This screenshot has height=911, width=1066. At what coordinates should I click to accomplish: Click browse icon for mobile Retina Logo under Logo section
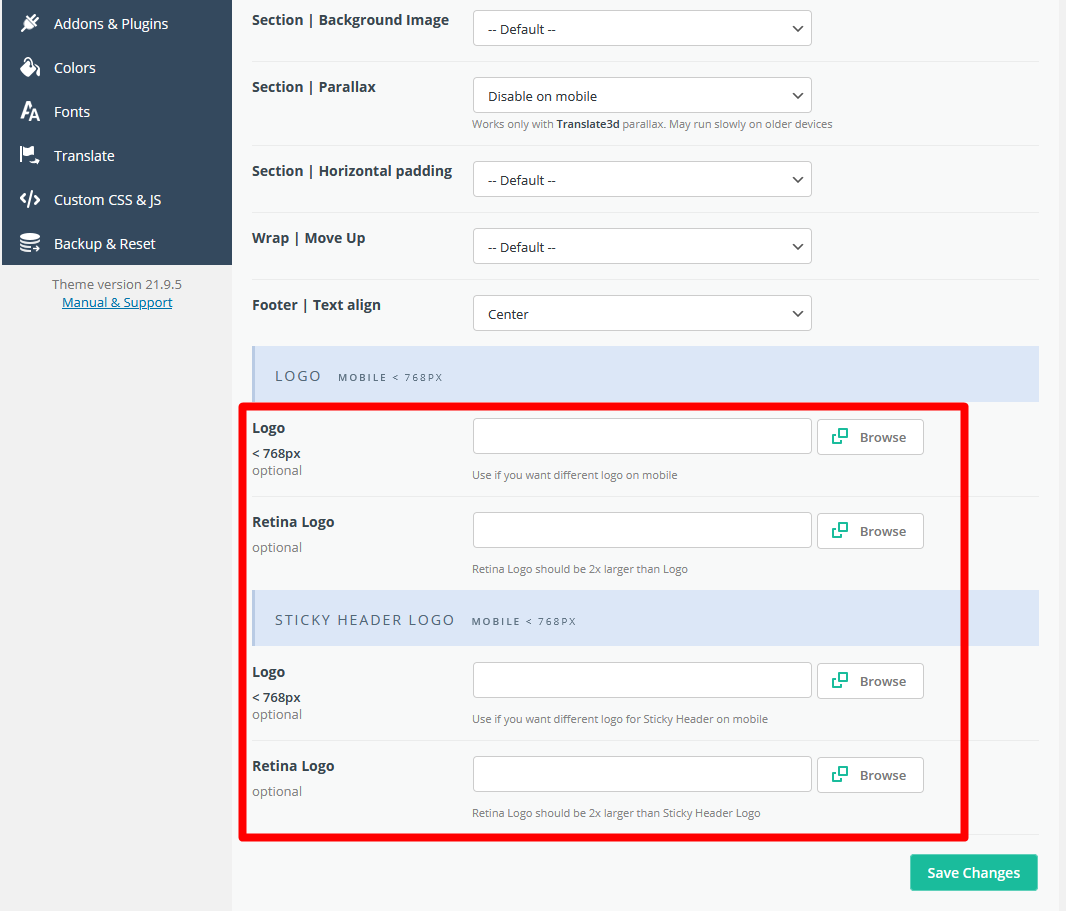(840, 530)
